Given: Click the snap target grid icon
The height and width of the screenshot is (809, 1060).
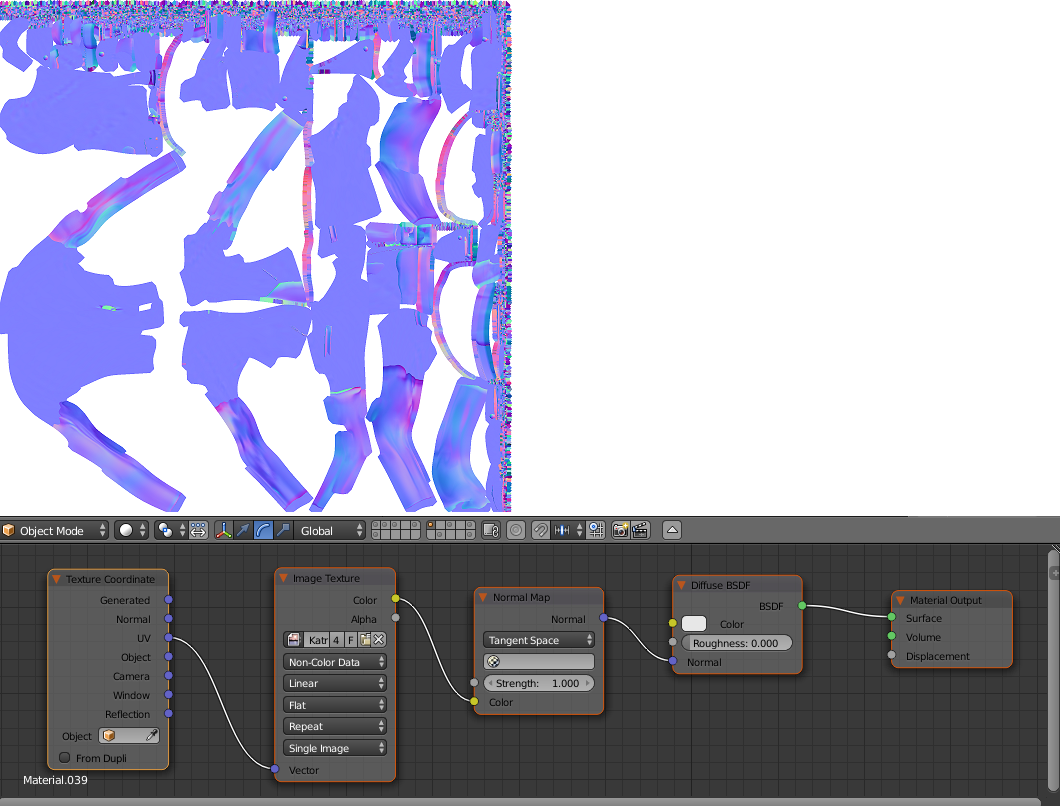Looking at the screenshot, I should [x=596, y=531].
